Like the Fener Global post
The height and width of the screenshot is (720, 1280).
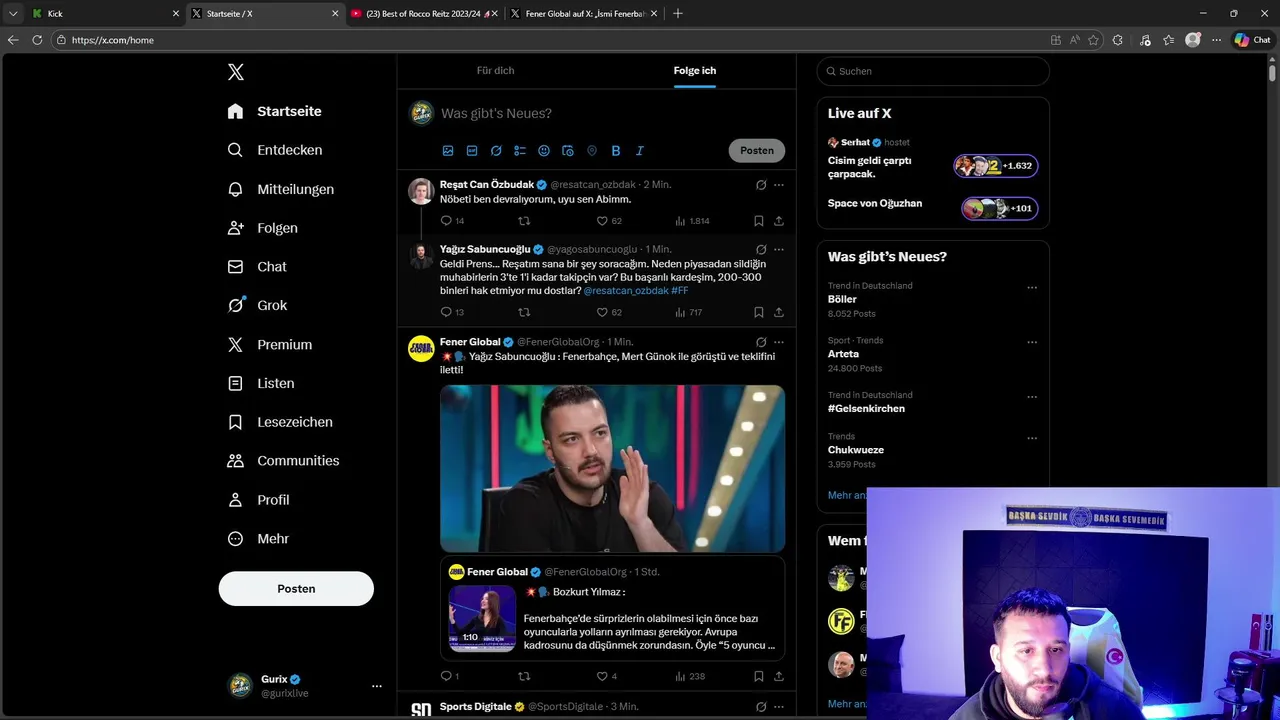tap(602, 677)
